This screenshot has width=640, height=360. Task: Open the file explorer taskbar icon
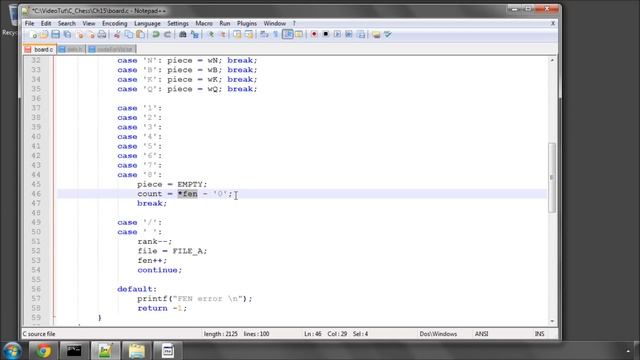136,351
